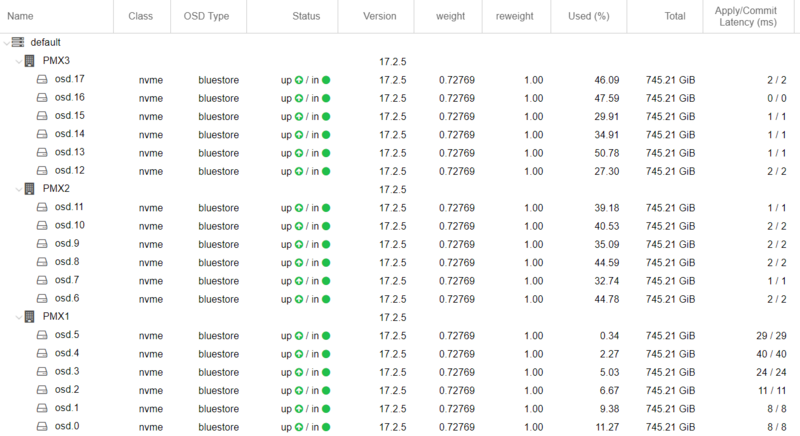This screenshot has width=800, height=436.
Task: Select the PMX2 host label
Action: click(56, 189)
